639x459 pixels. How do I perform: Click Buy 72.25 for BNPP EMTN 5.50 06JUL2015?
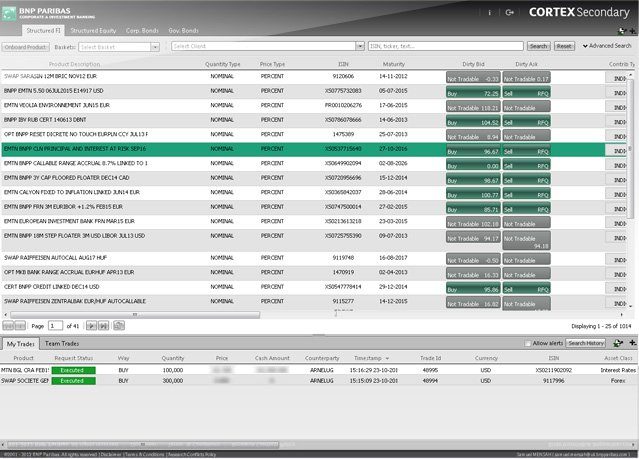(x=473, y=92)
